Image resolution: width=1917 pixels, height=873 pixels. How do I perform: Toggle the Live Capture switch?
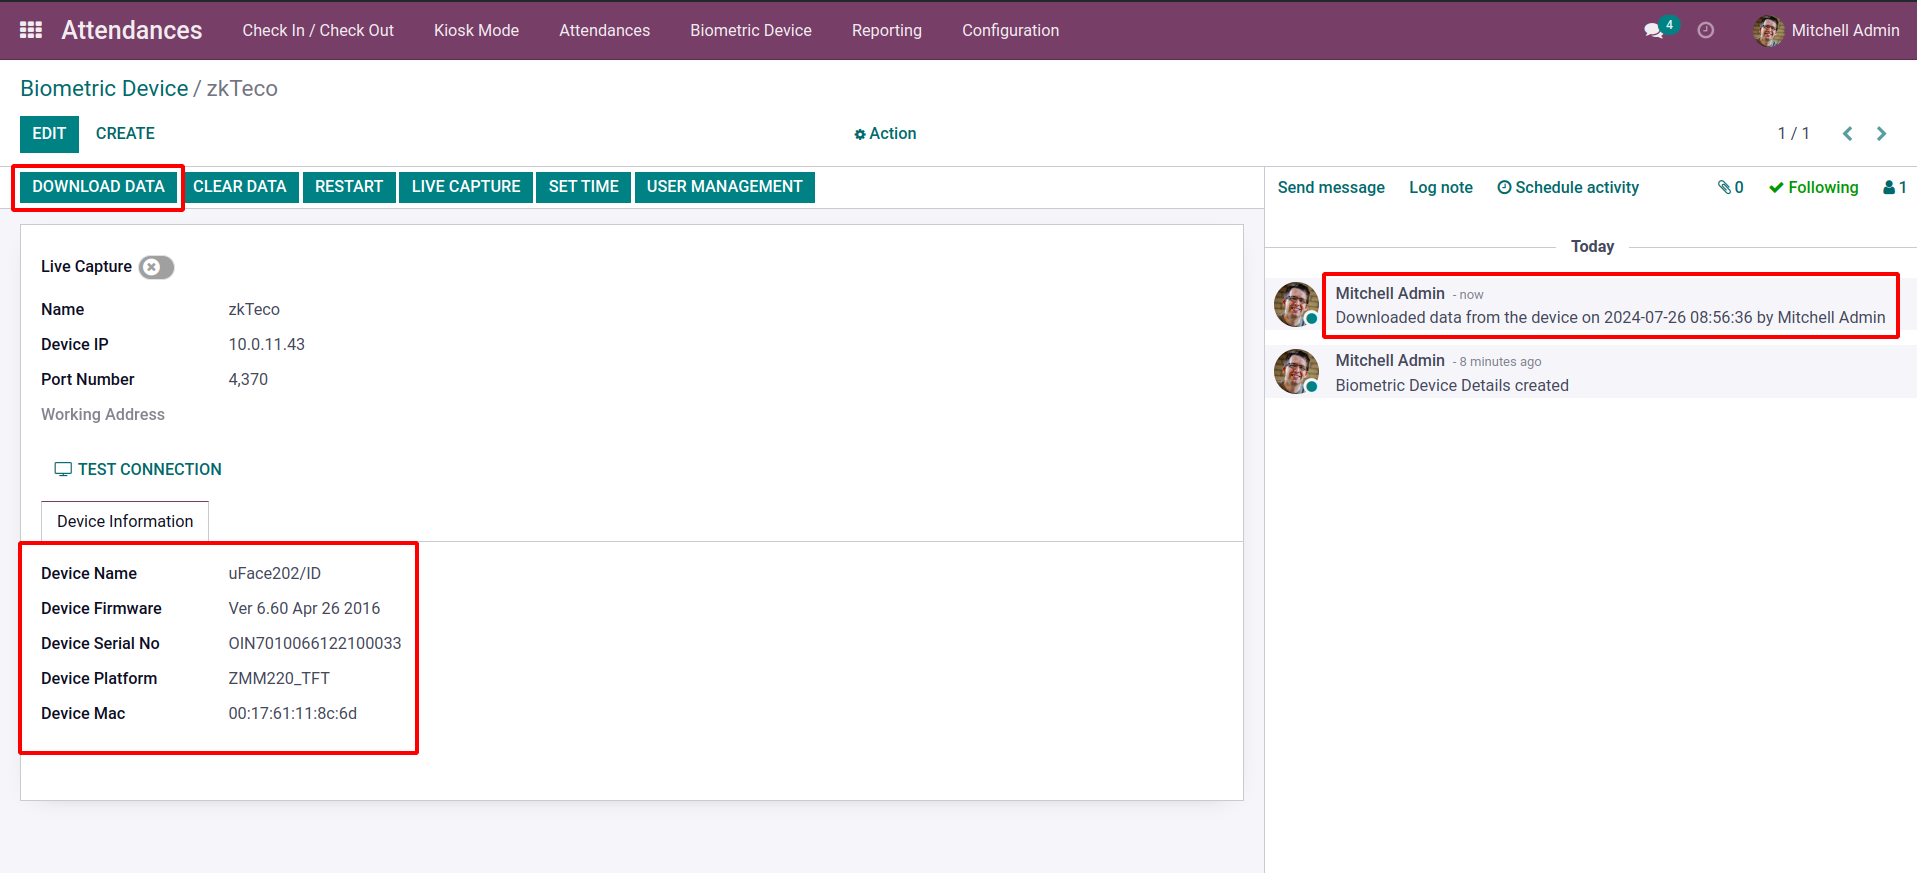point(156,267)
